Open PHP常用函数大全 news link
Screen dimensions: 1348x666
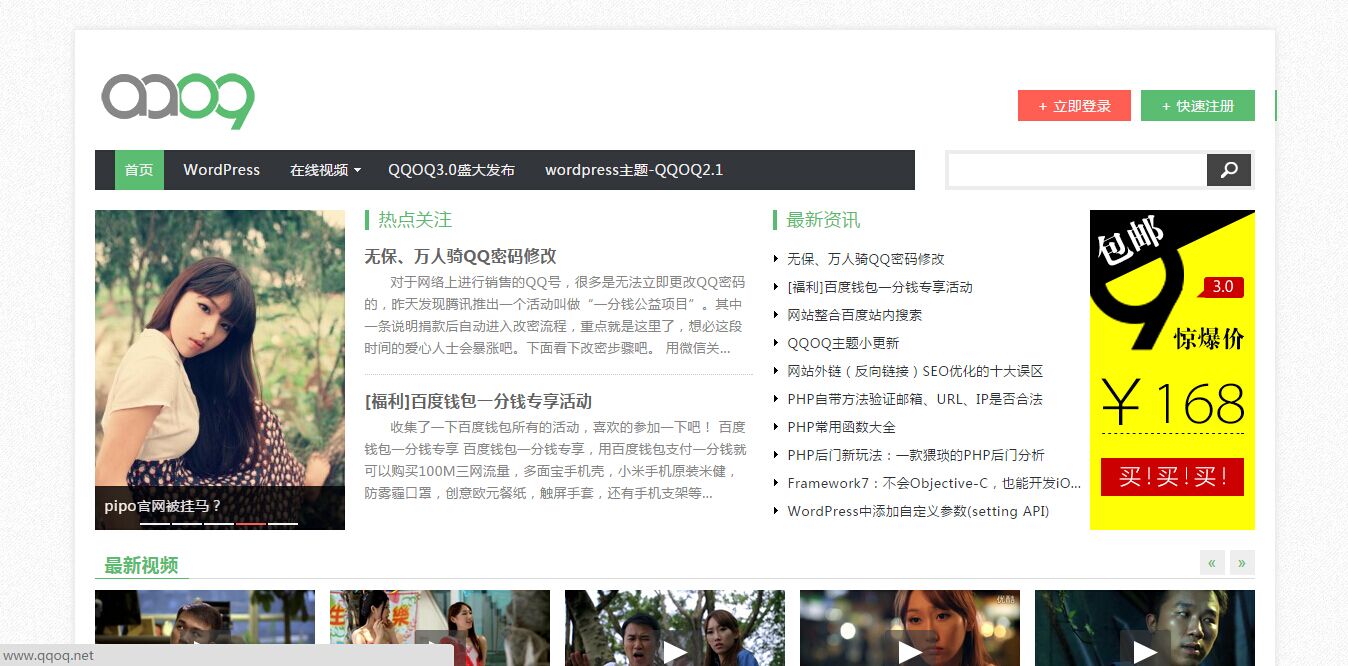[841, 427]
